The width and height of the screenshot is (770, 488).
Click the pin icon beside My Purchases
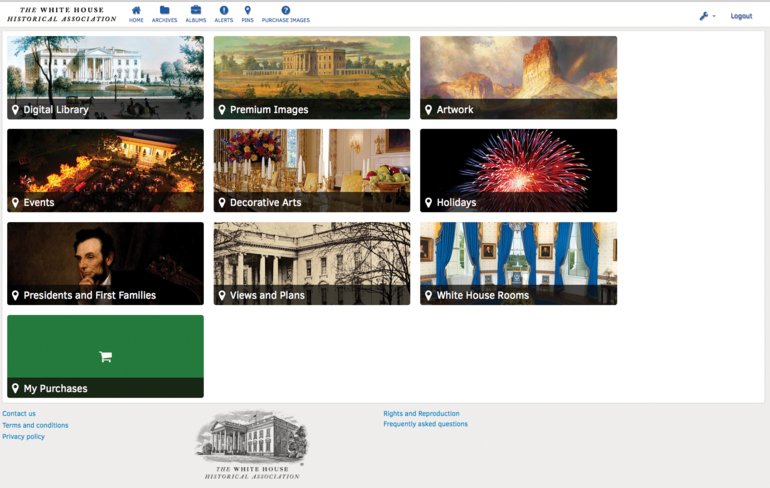coord(15,388)
